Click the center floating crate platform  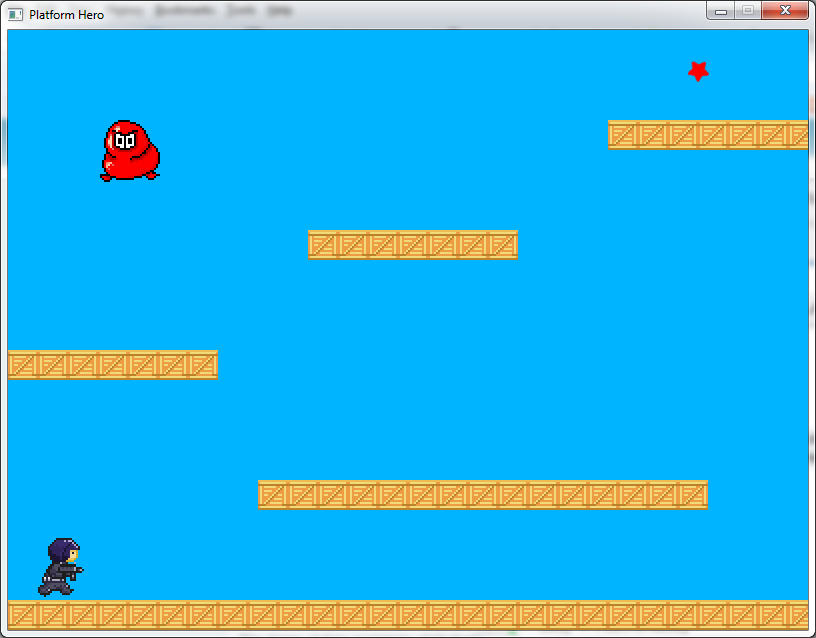412,245
